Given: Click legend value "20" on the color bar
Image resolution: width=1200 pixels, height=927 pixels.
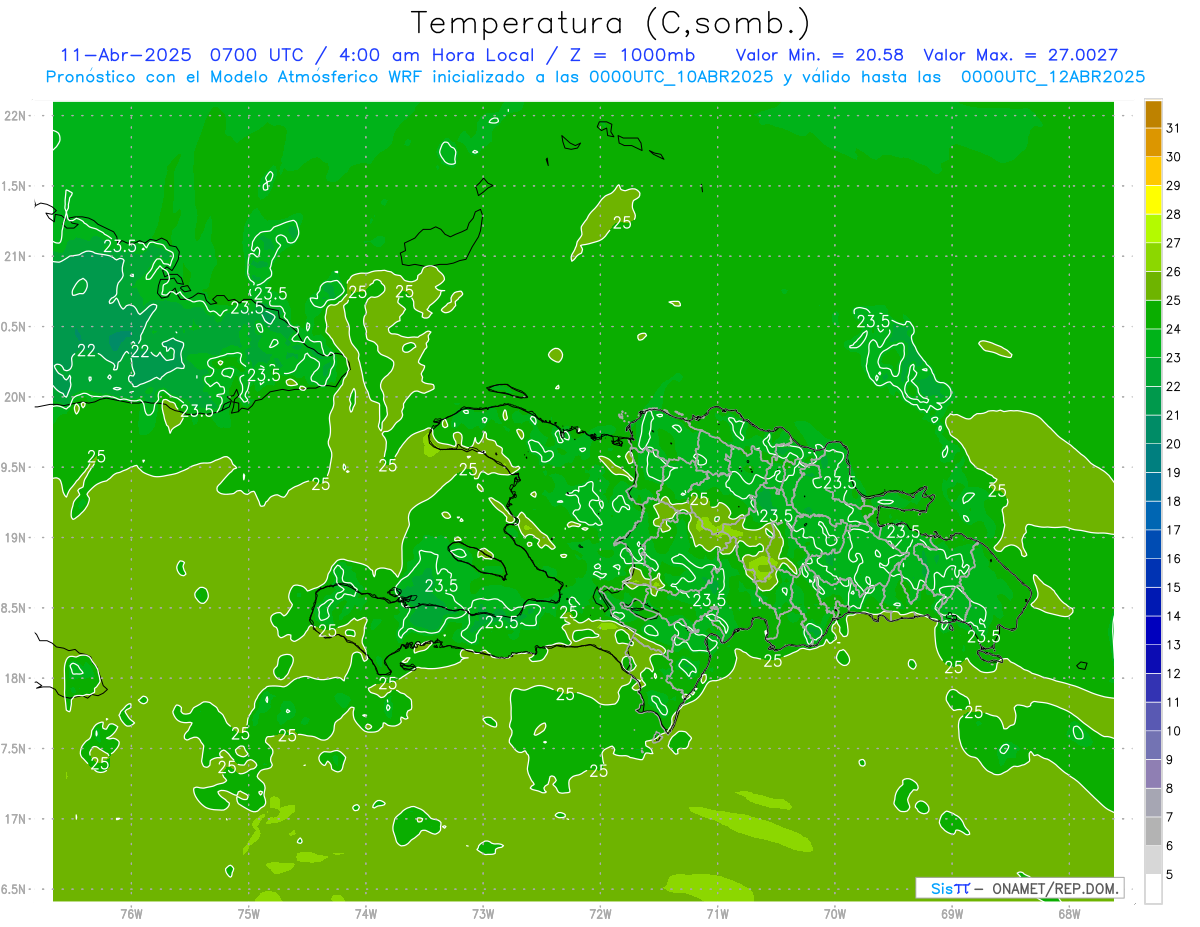Looking at the screenshot, I should [x=1173, y=444].
